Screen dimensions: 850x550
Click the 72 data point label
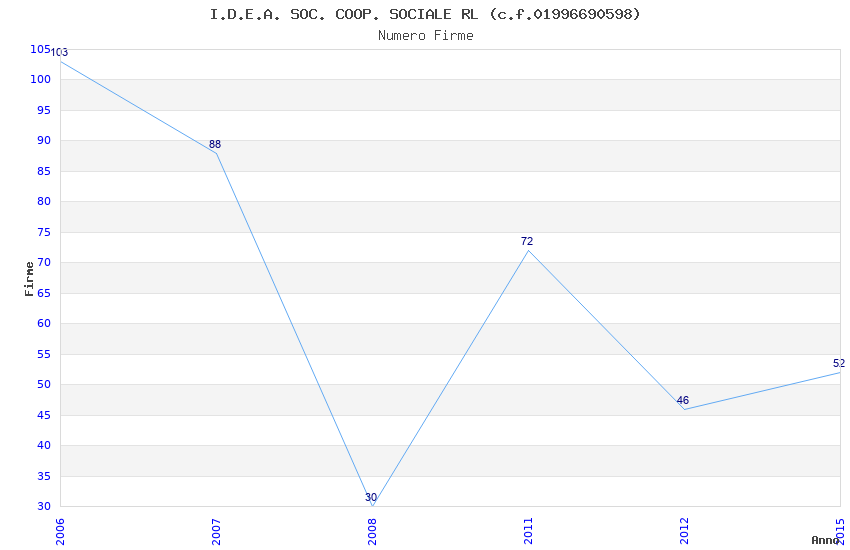(x=527, y=241)
